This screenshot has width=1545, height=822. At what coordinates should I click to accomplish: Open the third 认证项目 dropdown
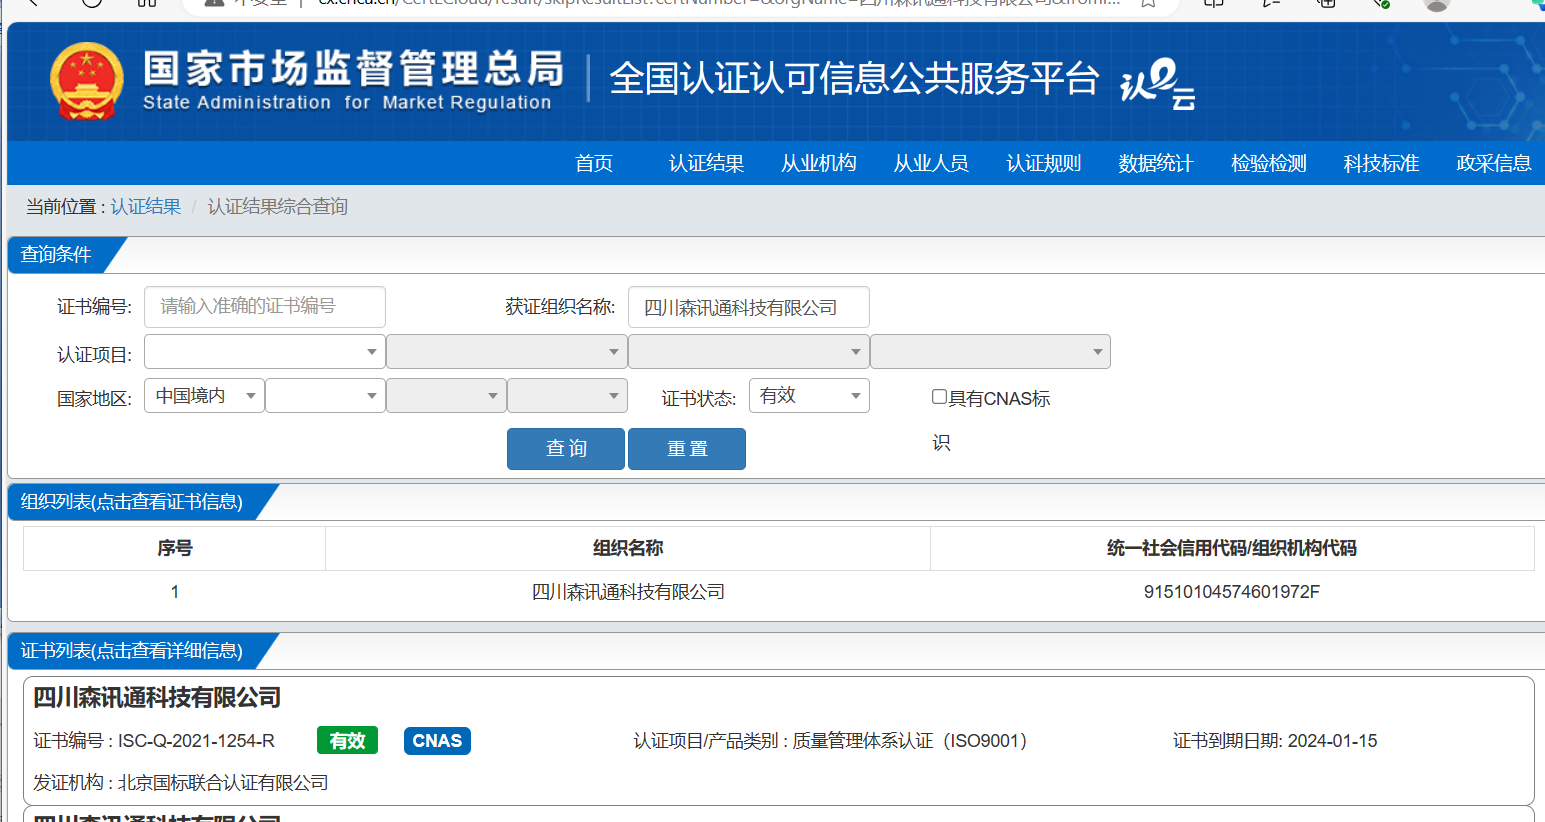(x=749, y=352)
